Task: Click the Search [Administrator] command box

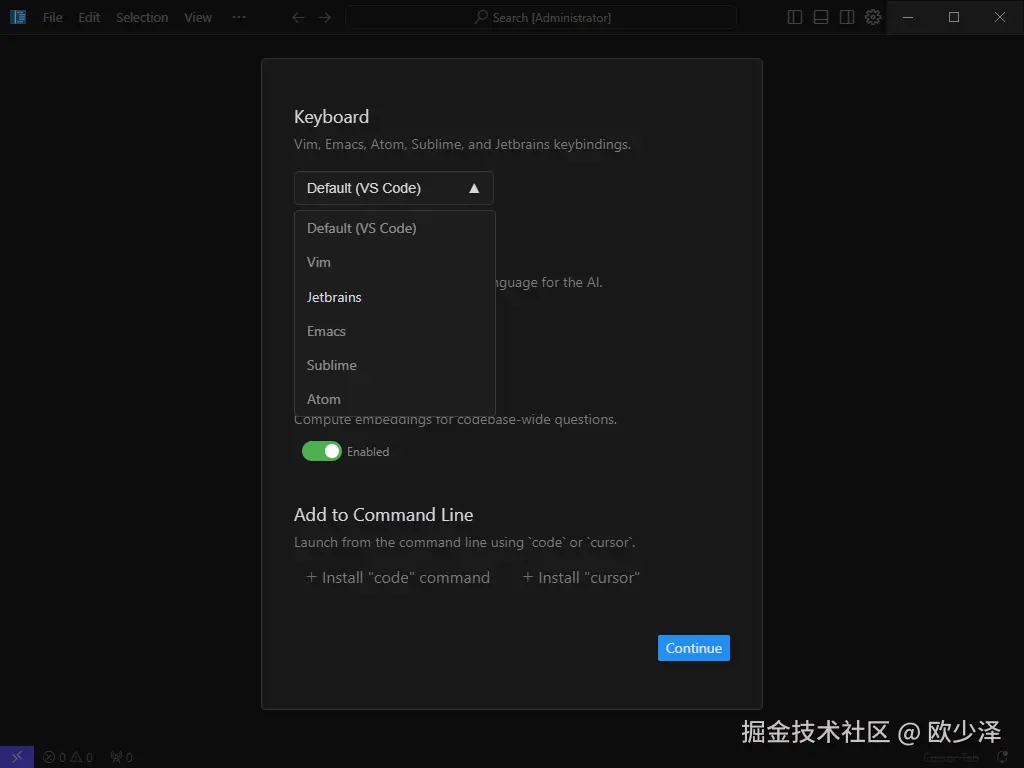Action: tap(541, 18)
